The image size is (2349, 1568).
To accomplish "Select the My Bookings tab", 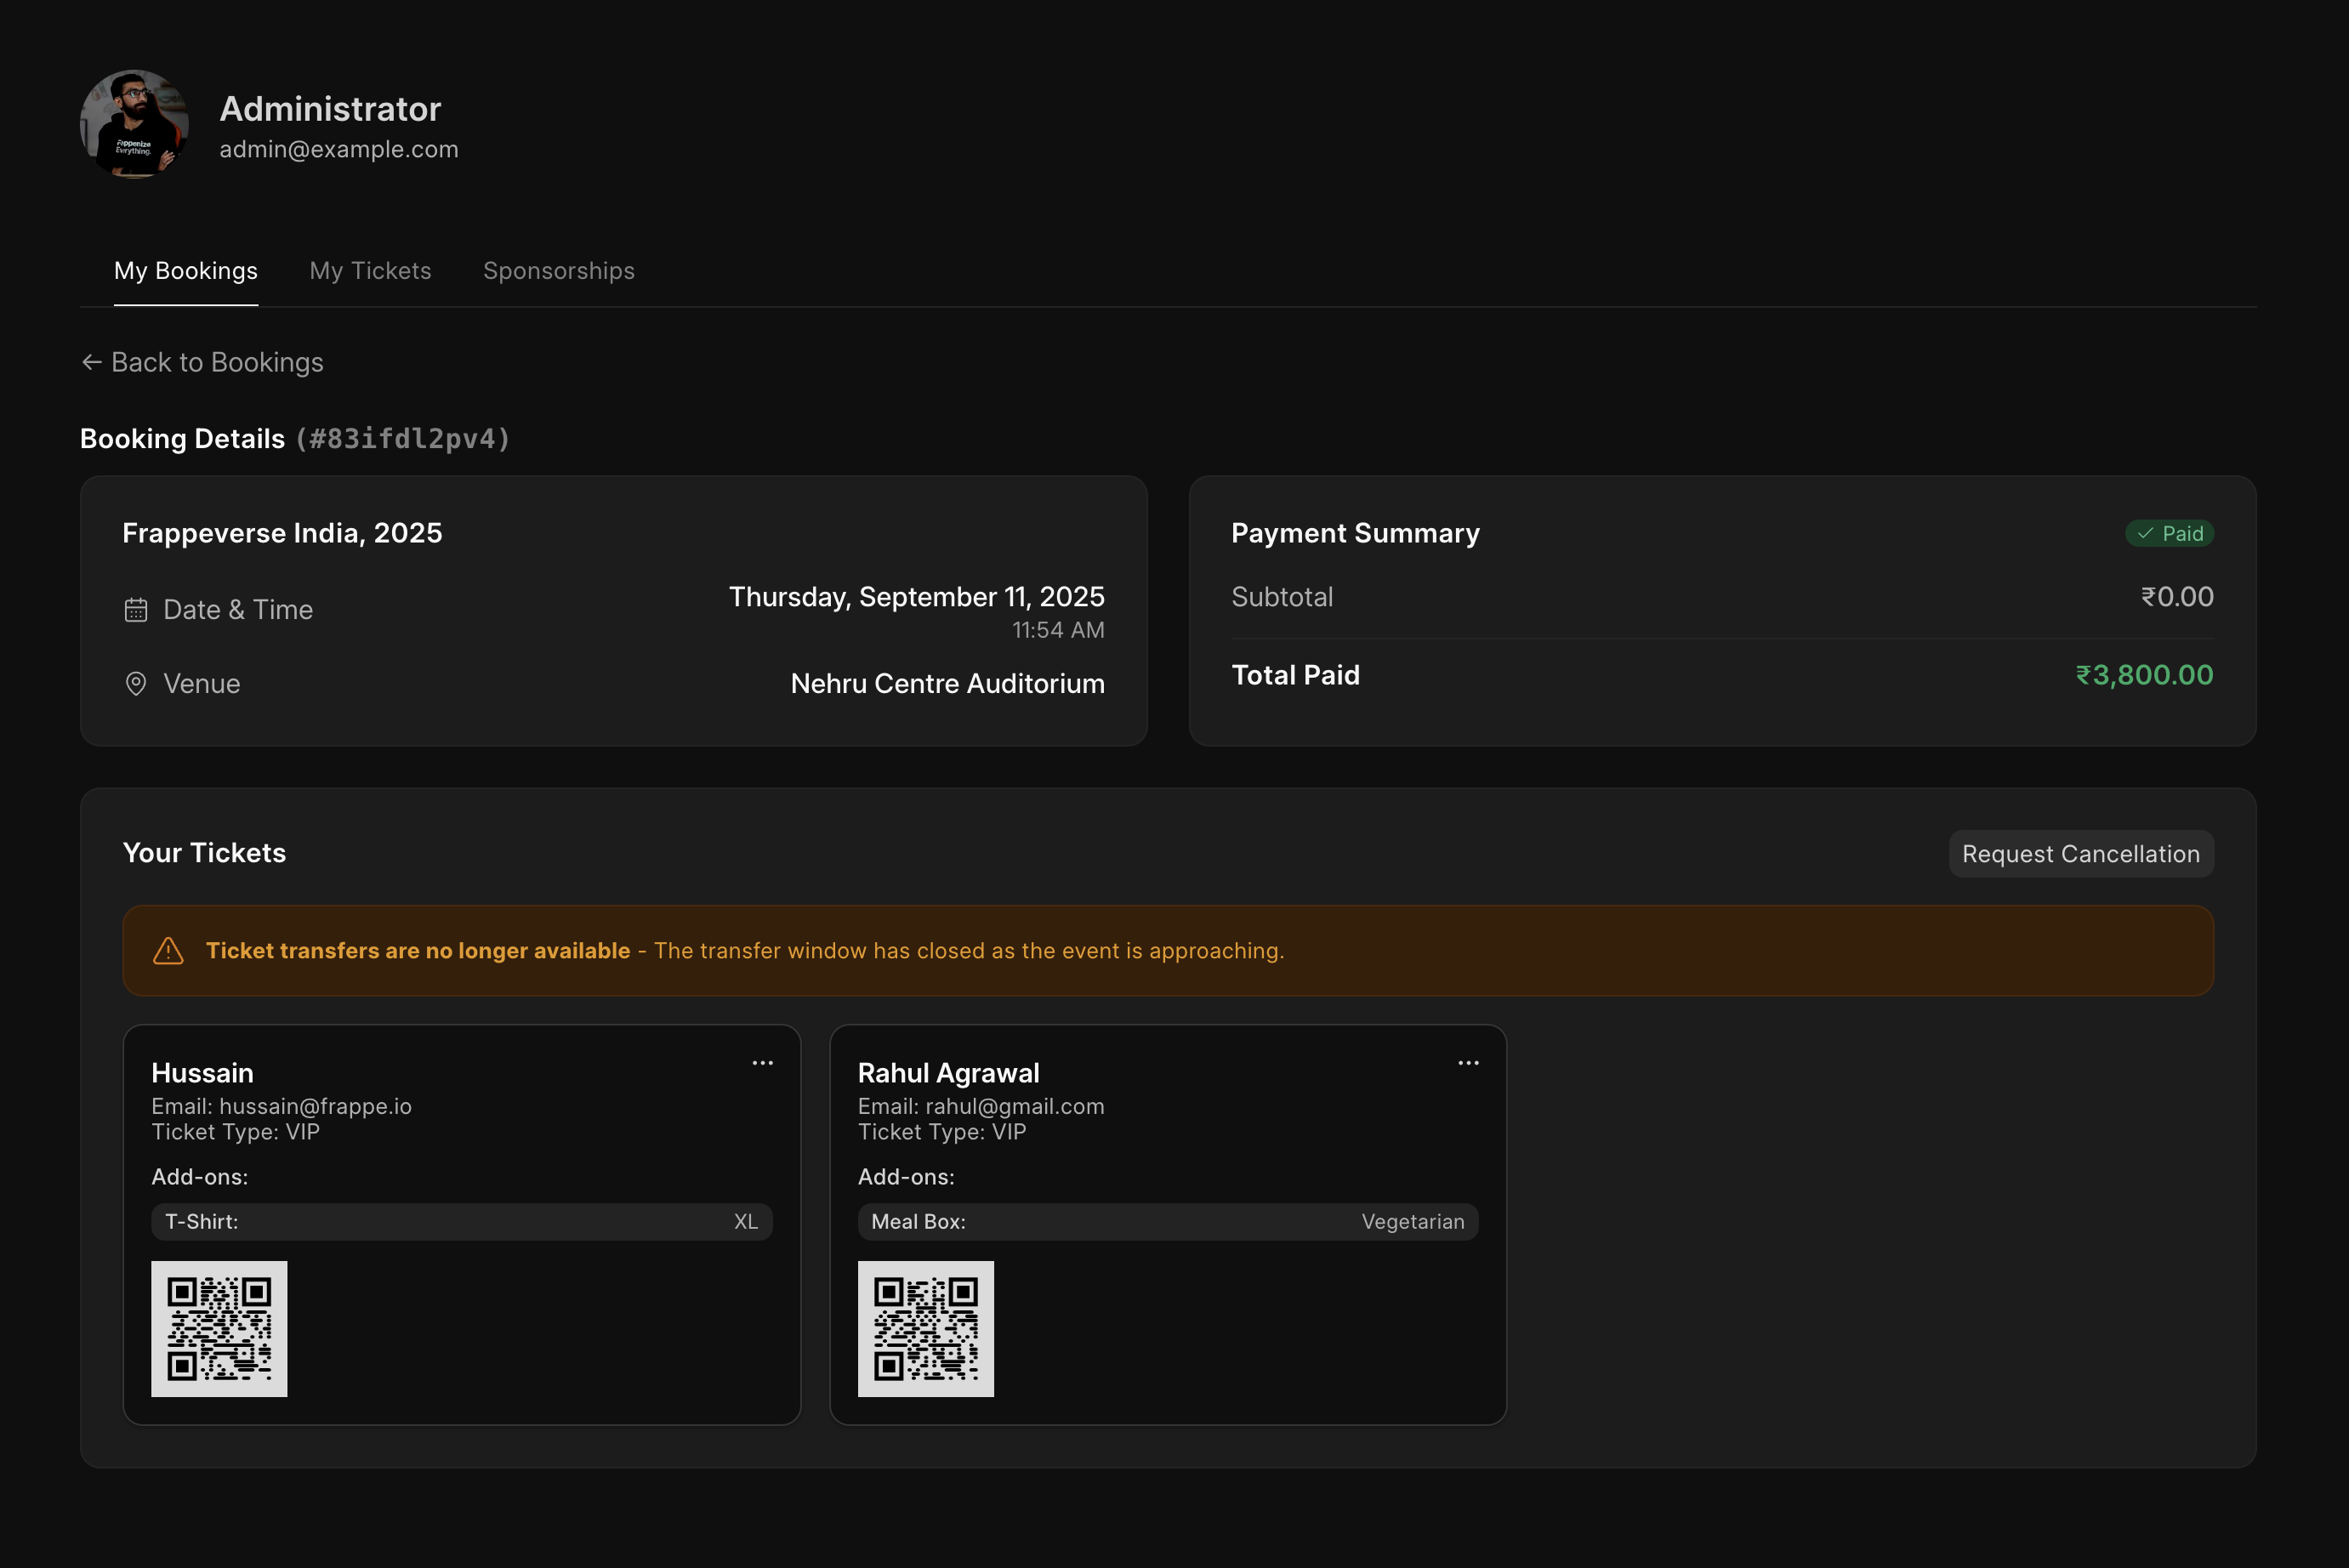I will click(186, 271).
